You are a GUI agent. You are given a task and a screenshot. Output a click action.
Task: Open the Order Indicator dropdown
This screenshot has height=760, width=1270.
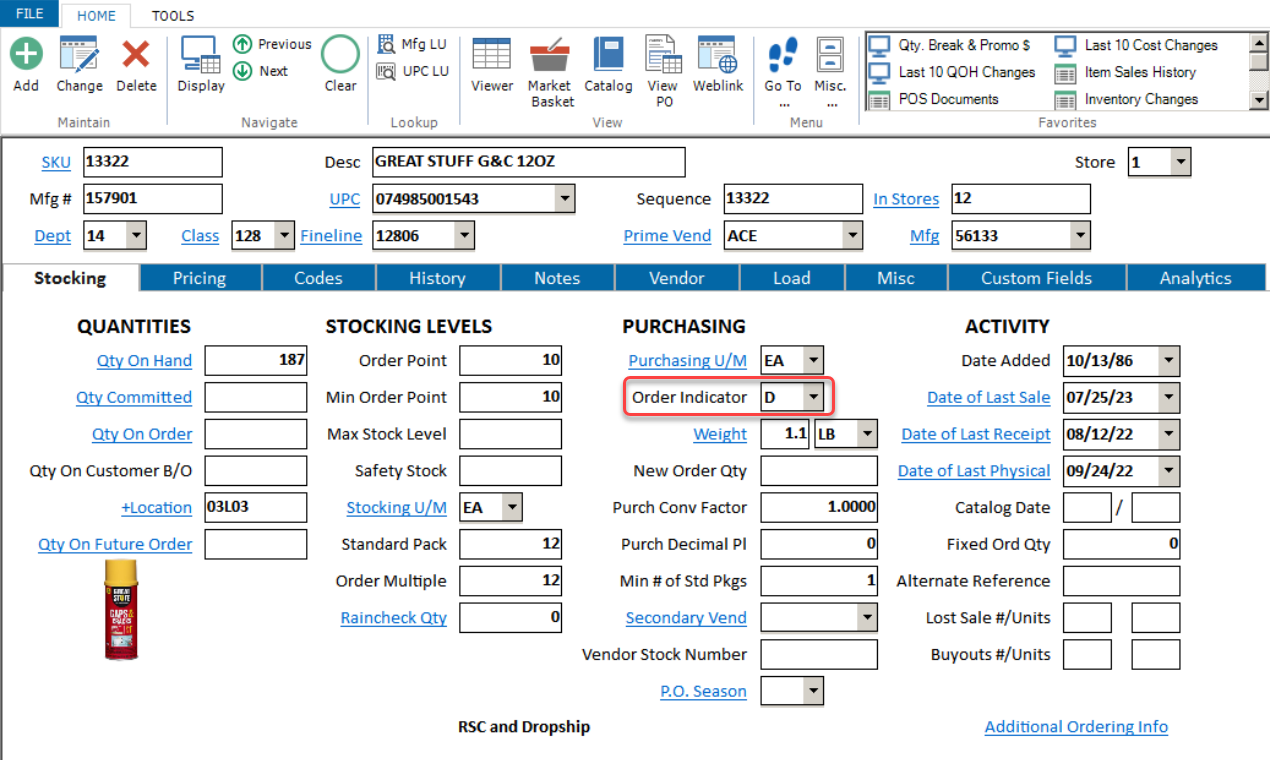pos(814,398)
